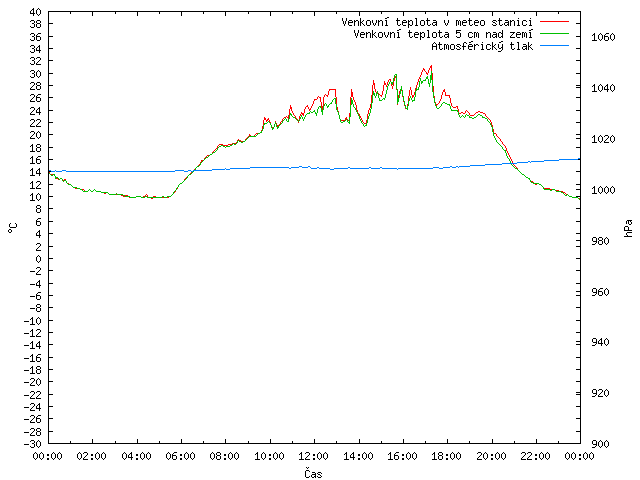Click legend text 'Venkovní teplota 5 cm nad zemí'

pyautogui.click(x=443, y=34)
